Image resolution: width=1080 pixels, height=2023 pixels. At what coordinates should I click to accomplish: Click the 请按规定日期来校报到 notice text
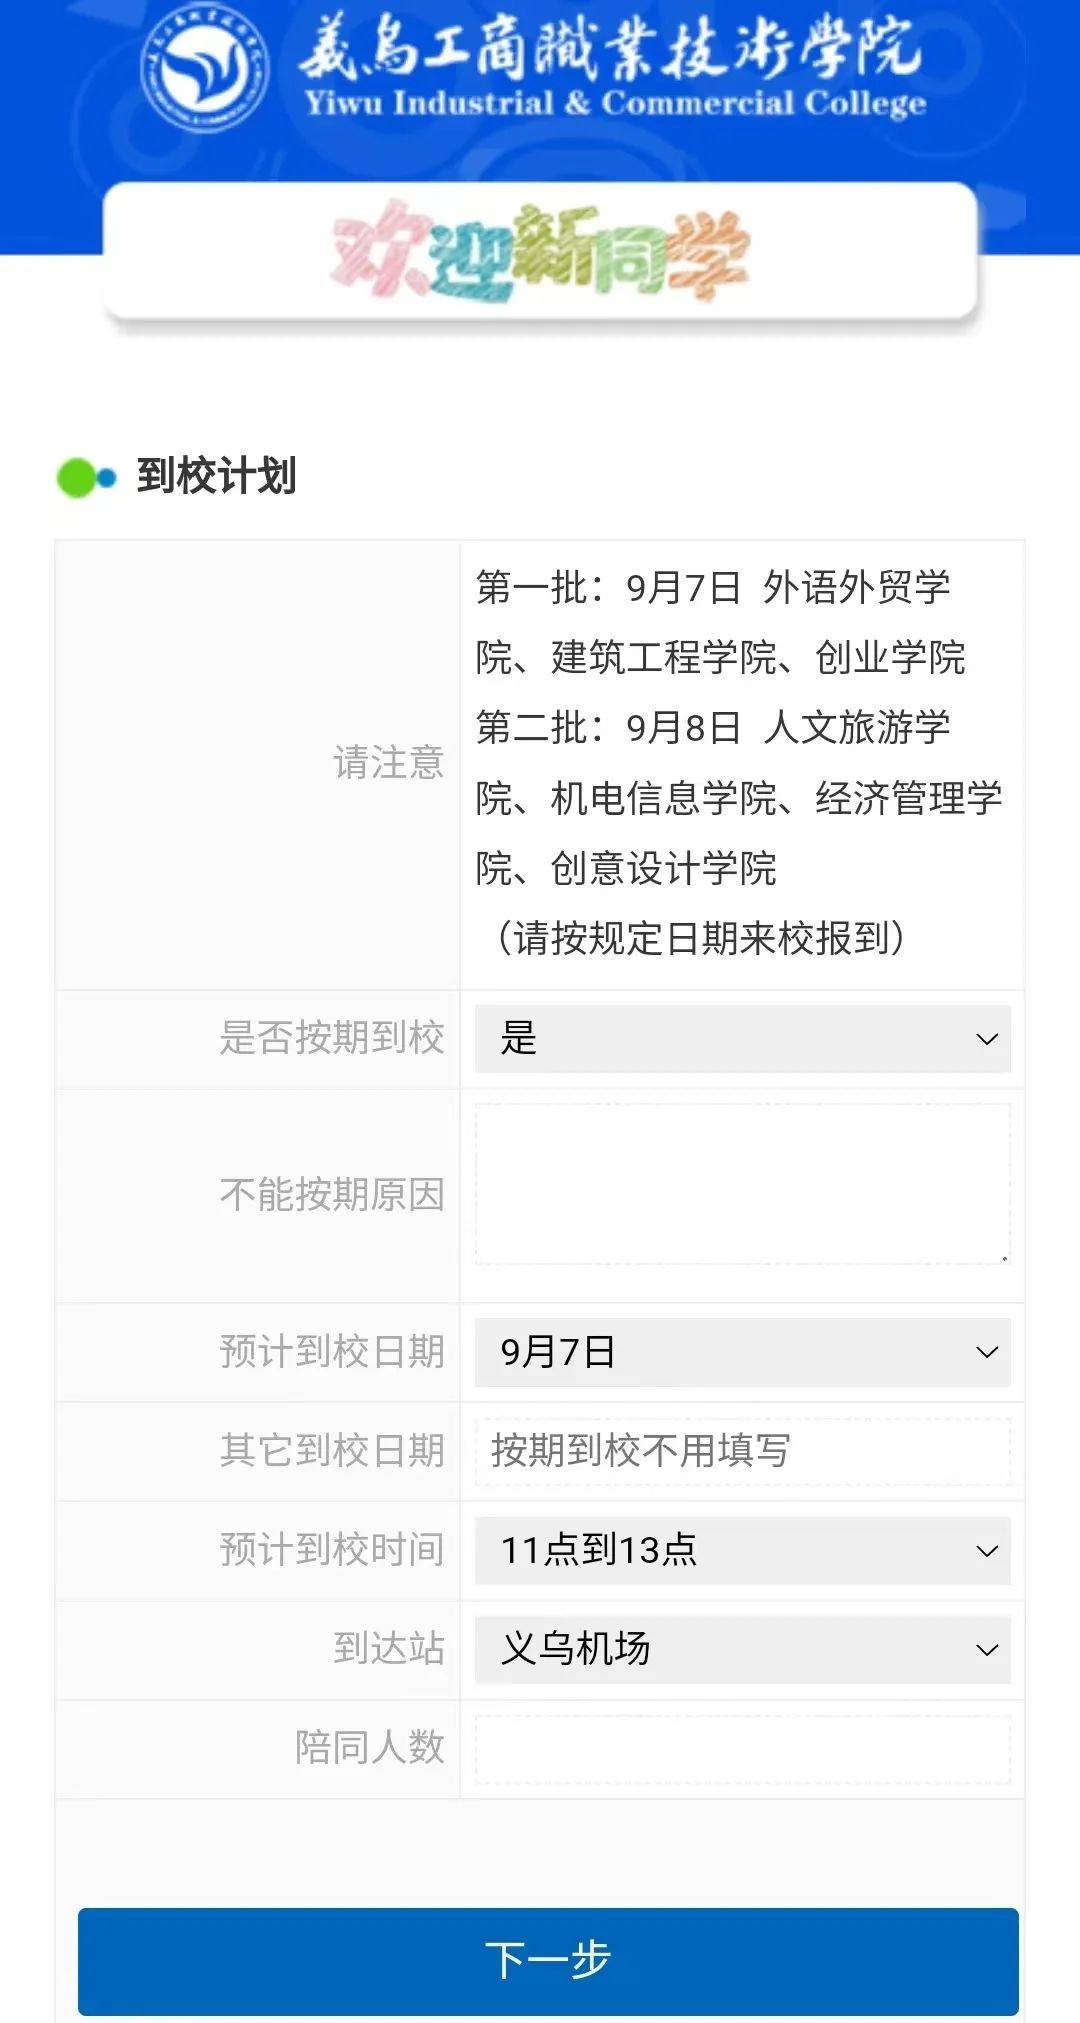[700, 938]
